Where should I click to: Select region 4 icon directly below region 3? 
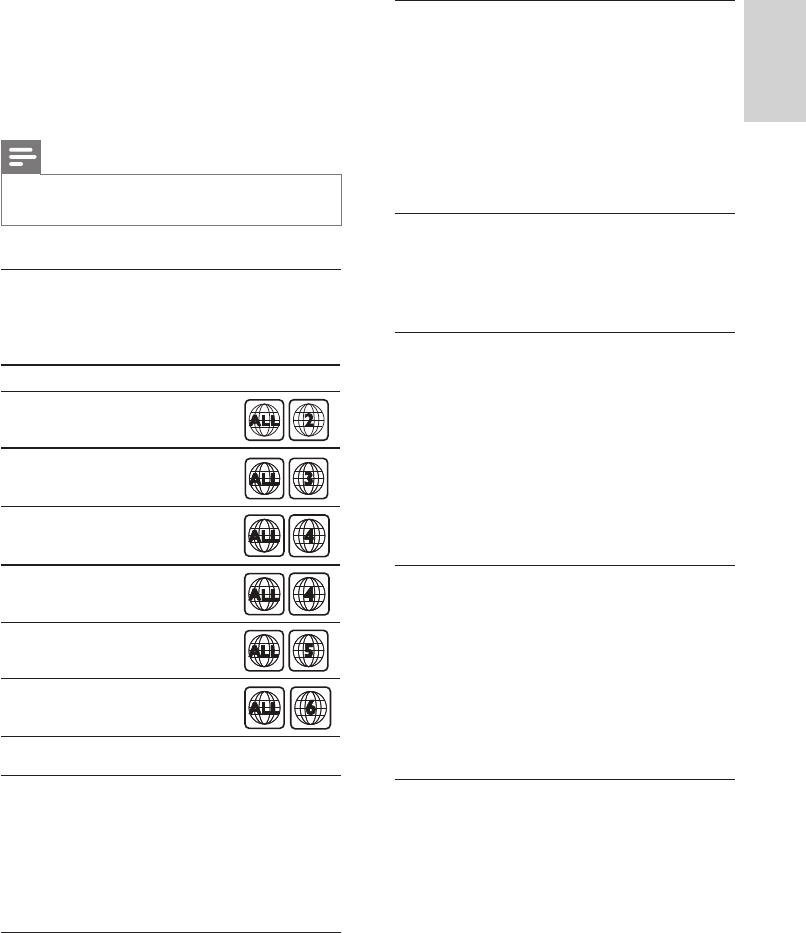pyautogui.click(x=309, y=536)
